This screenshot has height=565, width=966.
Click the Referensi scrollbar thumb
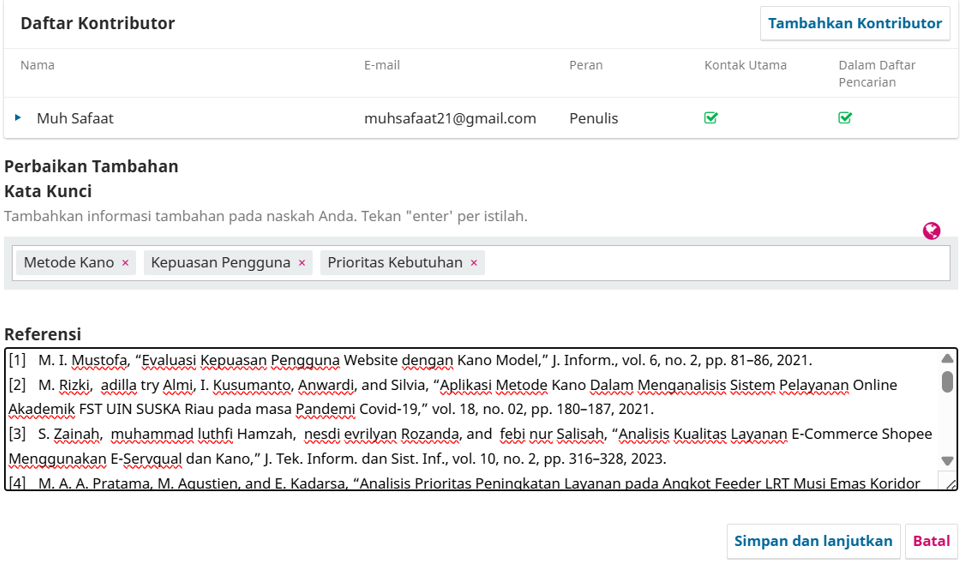pos(948,381)
